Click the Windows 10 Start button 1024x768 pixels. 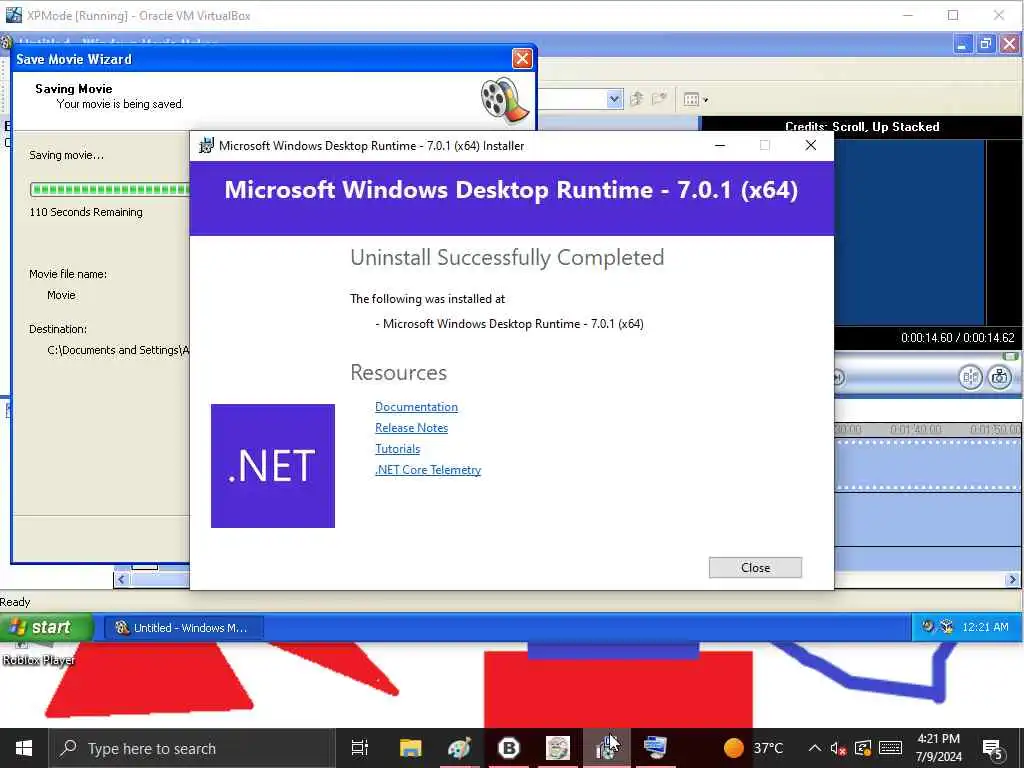pyautogui.click(x=24, y=748)
